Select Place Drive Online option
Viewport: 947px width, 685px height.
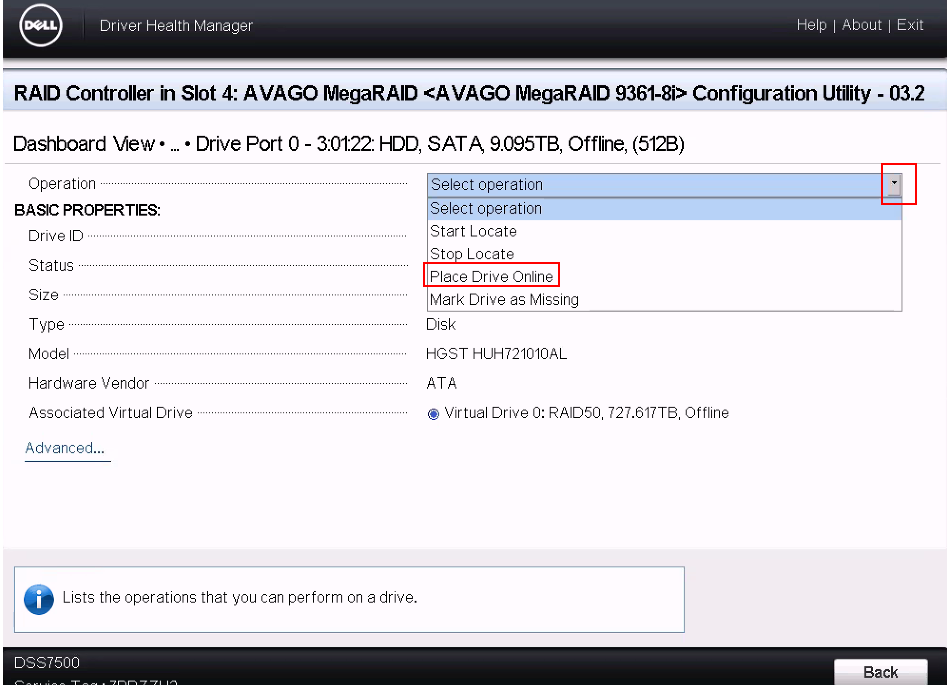click(x=491, y=277)
